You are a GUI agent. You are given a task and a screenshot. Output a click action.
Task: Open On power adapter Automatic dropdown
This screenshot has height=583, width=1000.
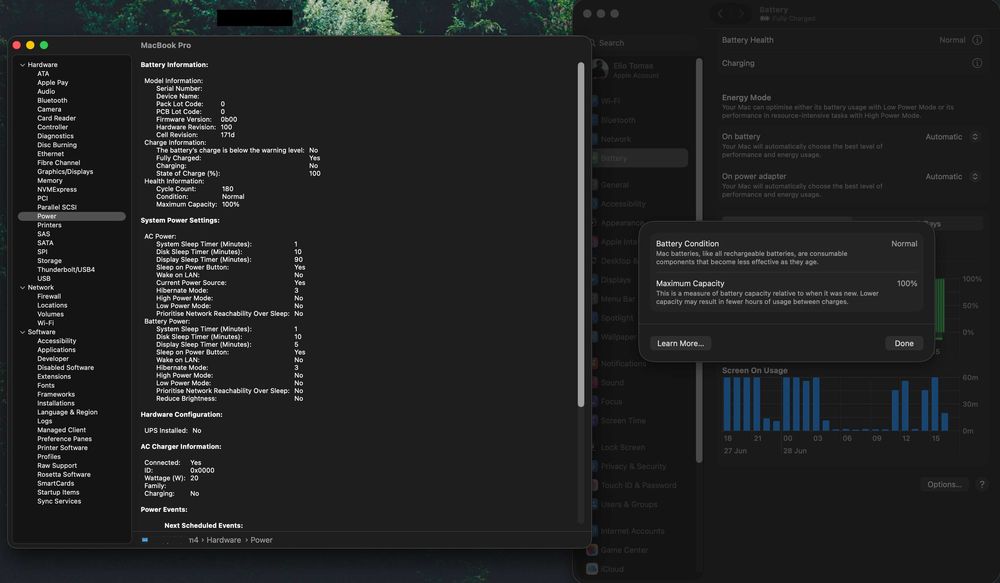tap(952, 177)
